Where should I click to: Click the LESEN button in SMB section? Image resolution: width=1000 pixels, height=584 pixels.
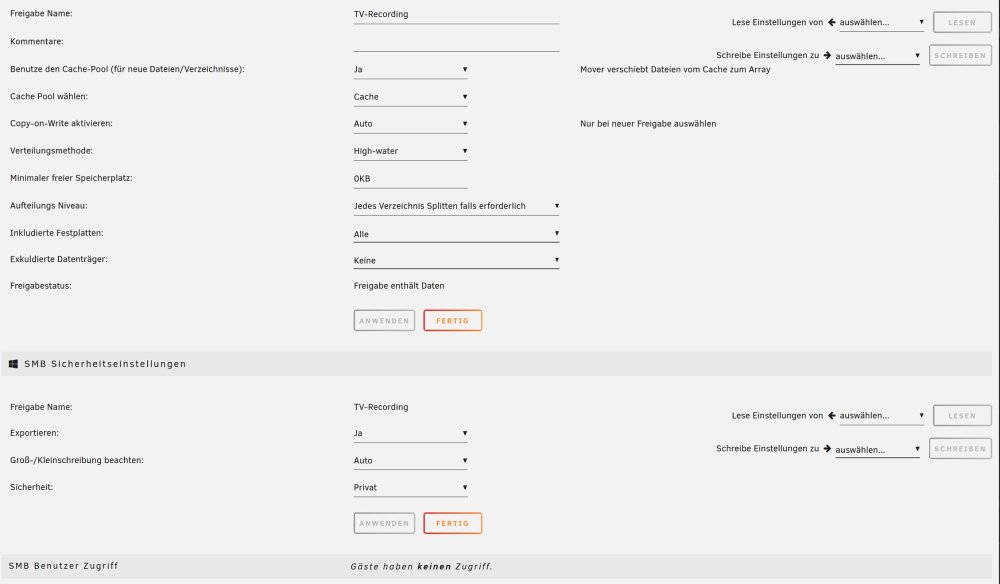coord(962,416)
